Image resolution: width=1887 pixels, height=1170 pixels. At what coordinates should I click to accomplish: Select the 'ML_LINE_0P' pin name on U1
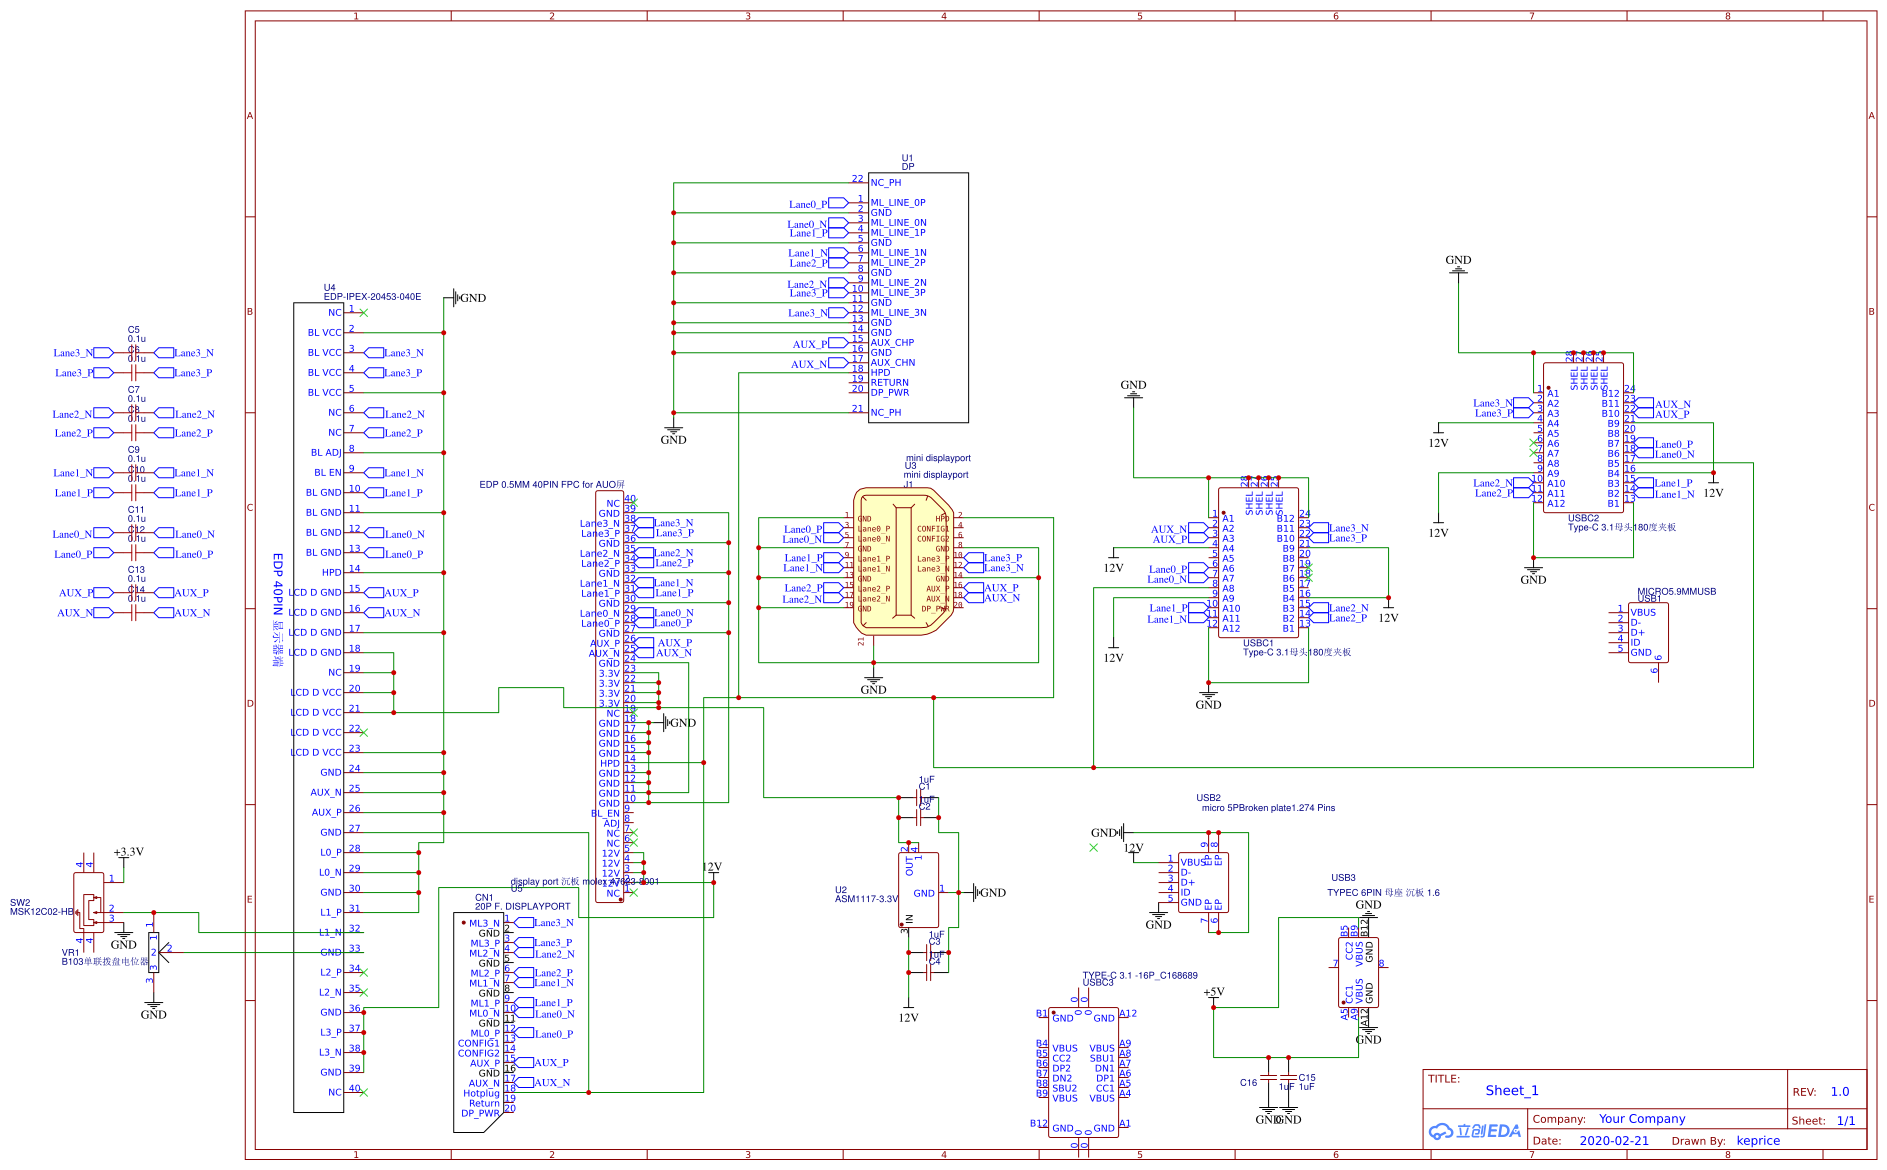(898, 203)
